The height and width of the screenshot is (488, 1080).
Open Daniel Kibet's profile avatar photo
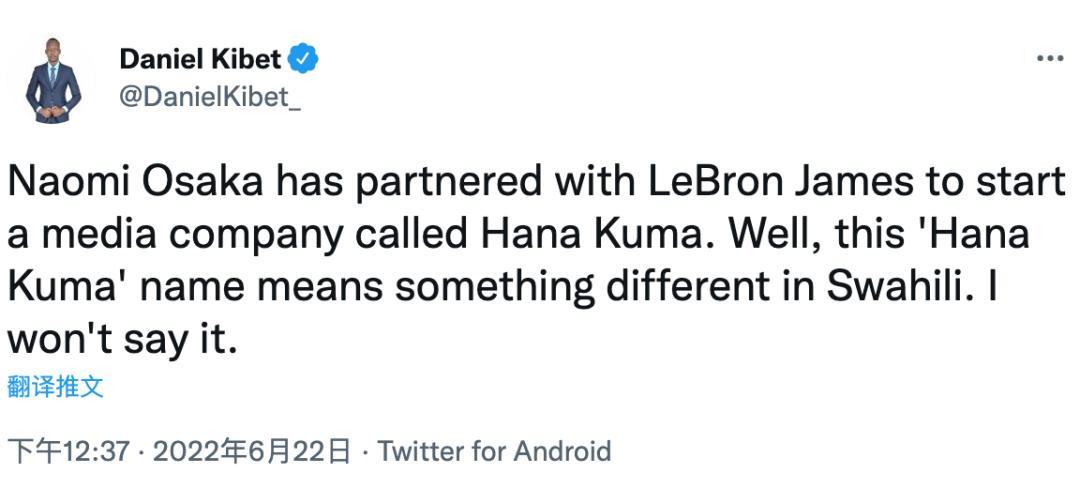[53, 81]
